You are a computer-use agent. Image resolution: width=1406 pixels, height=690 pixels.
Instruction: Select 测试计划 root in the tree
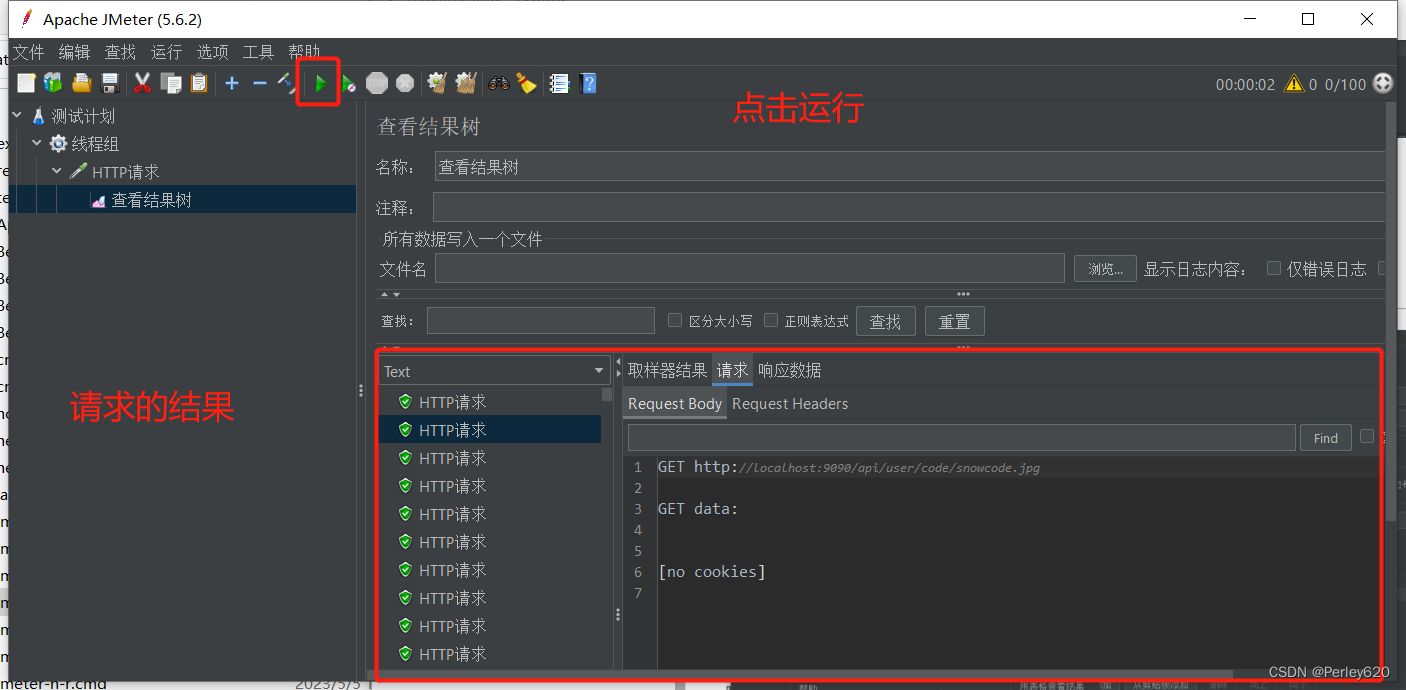(x=83, y=116)
